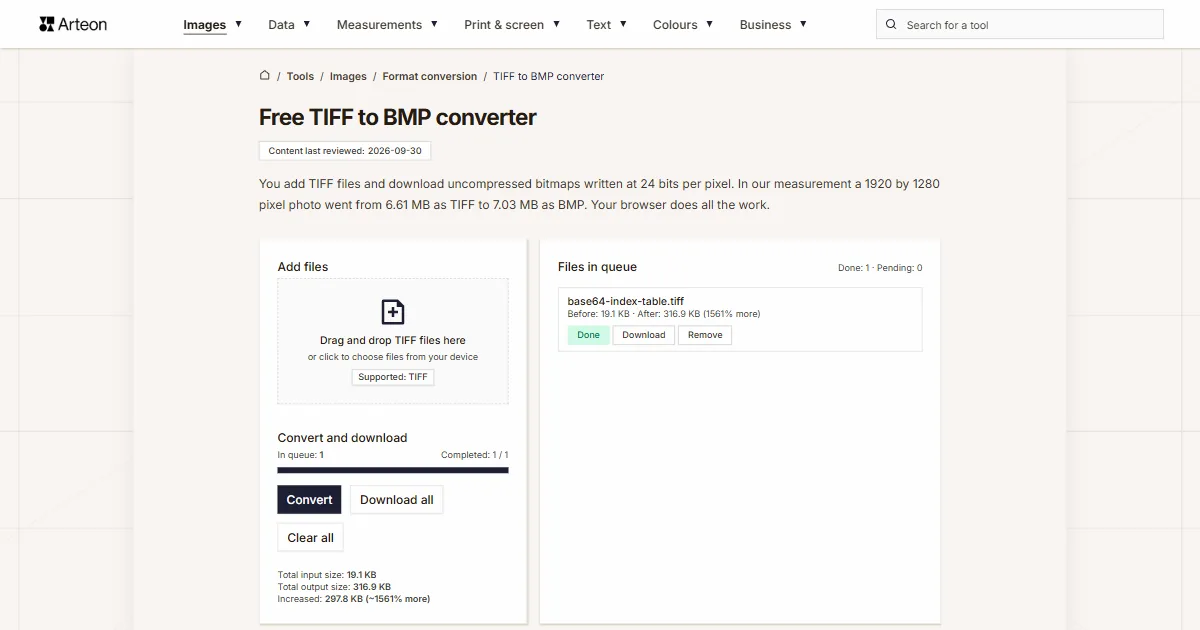Click the Add files heading
This screenshot has width=1200, height=630.
[x=303, y=267]
